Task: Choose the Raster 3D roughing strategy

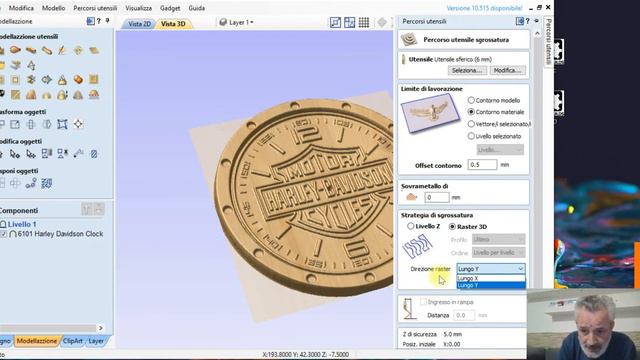Action: 452,227
